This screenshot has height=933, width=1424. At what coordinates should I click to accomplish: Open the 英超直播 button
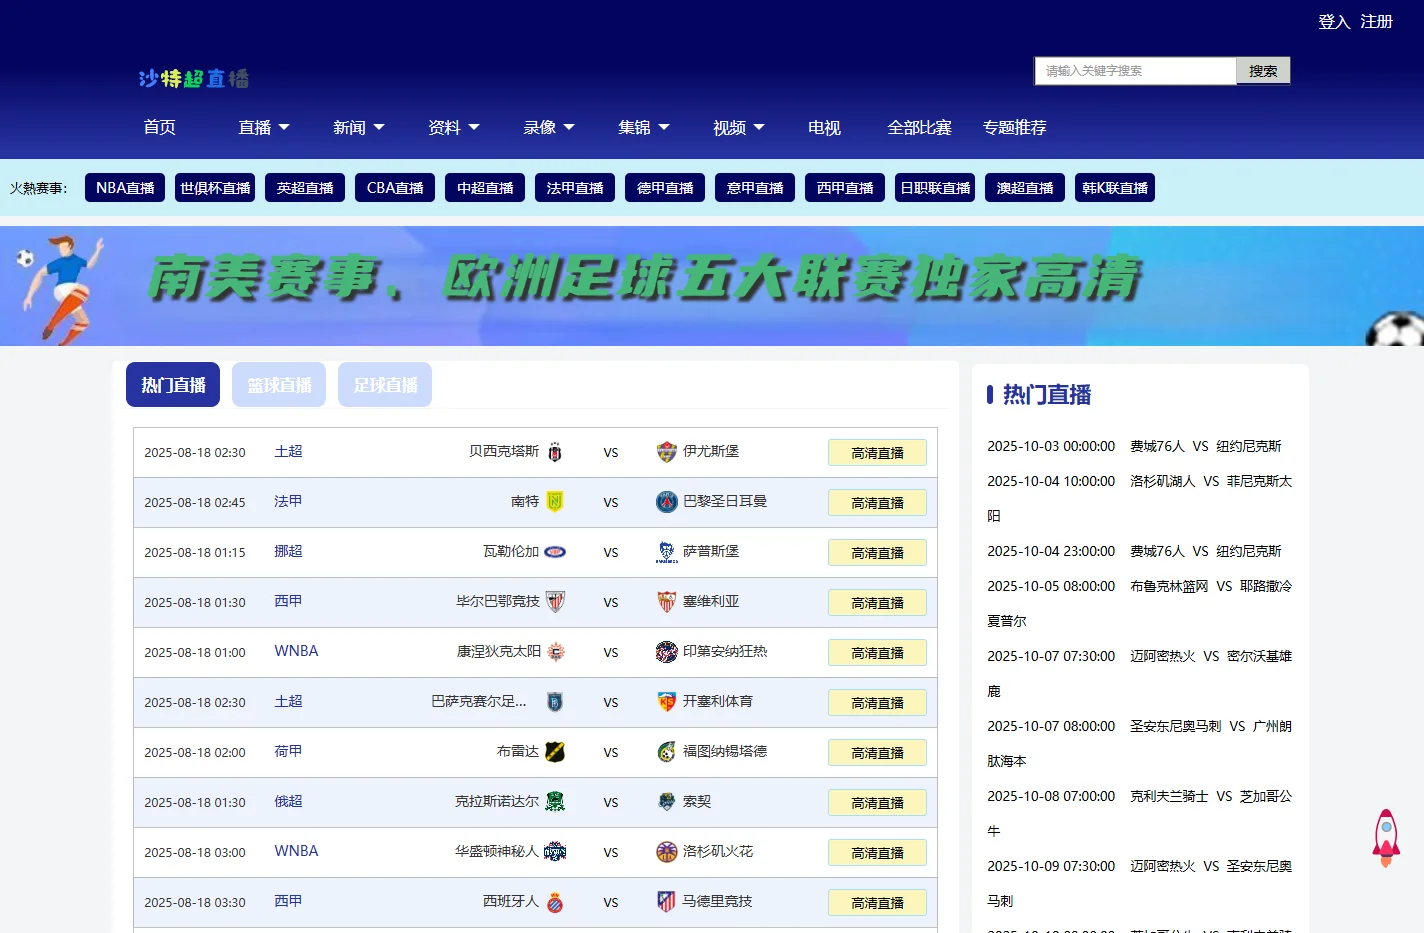pyautogui.click(x=305, y=188)
